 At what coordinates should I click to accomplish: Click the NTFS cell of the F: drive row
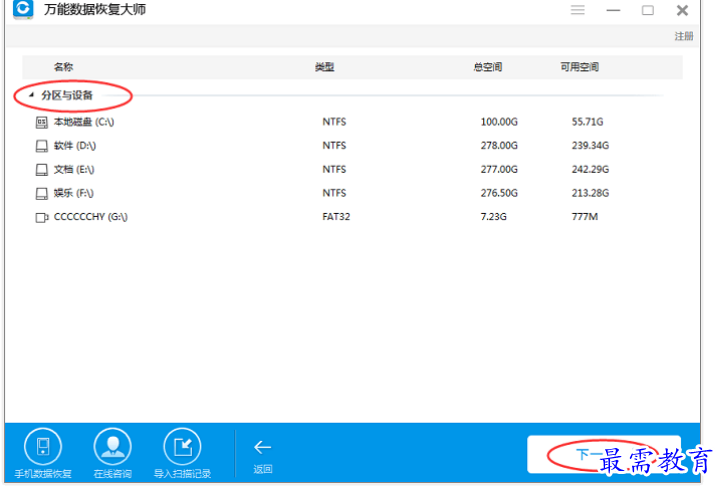click(x=334, y=193)
